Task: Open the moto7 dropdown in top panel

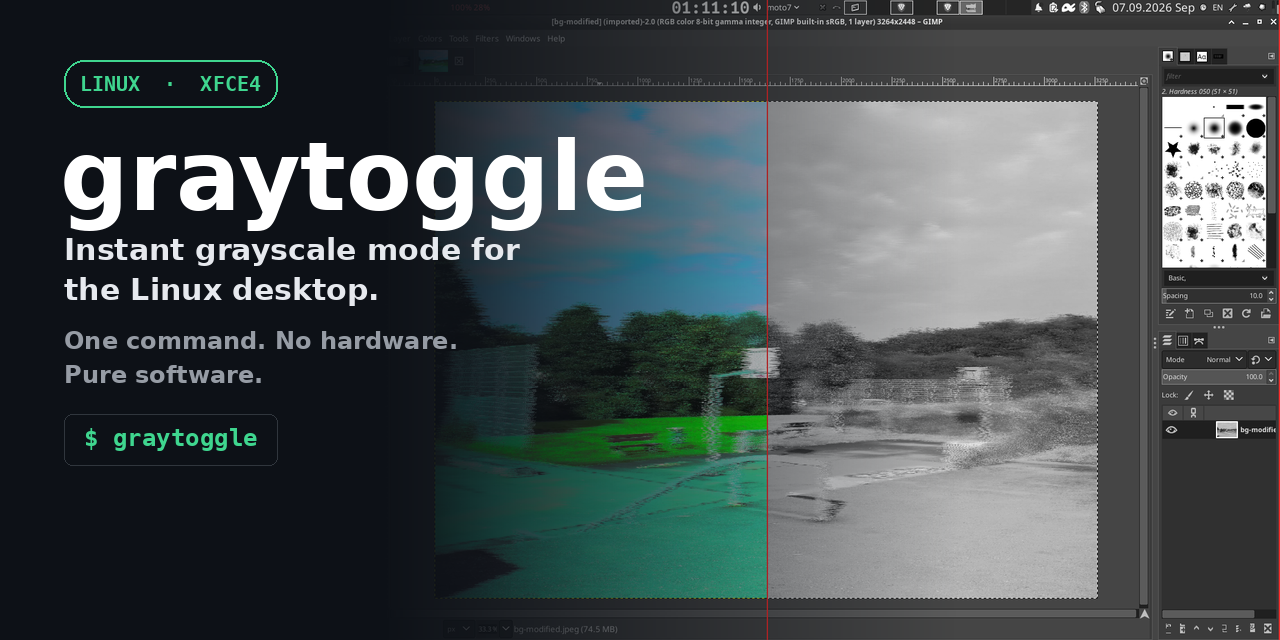Action: point(783,7)
